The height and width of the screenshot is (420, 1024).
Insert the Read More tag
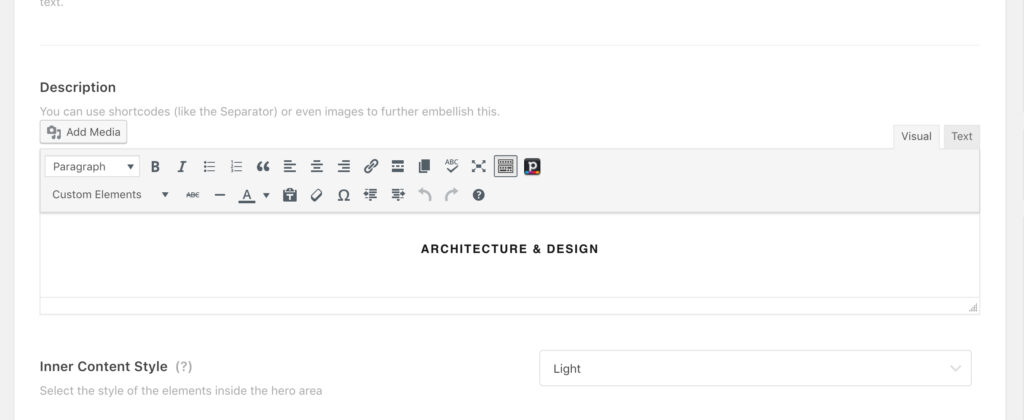click(398, 167)
